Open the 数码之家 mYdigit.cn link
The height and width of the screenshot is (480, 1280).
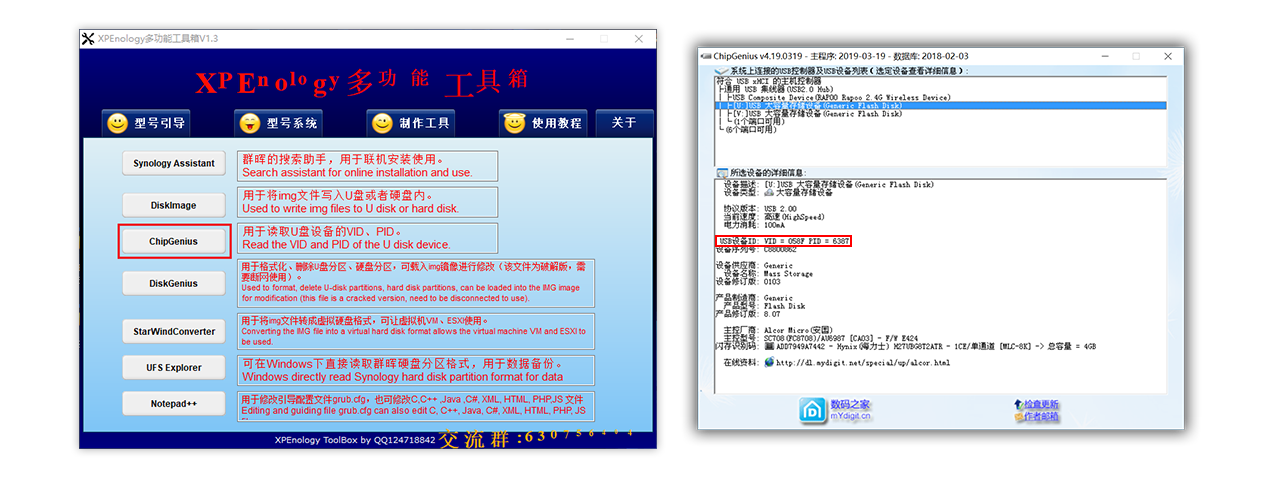tap(851, 410)
